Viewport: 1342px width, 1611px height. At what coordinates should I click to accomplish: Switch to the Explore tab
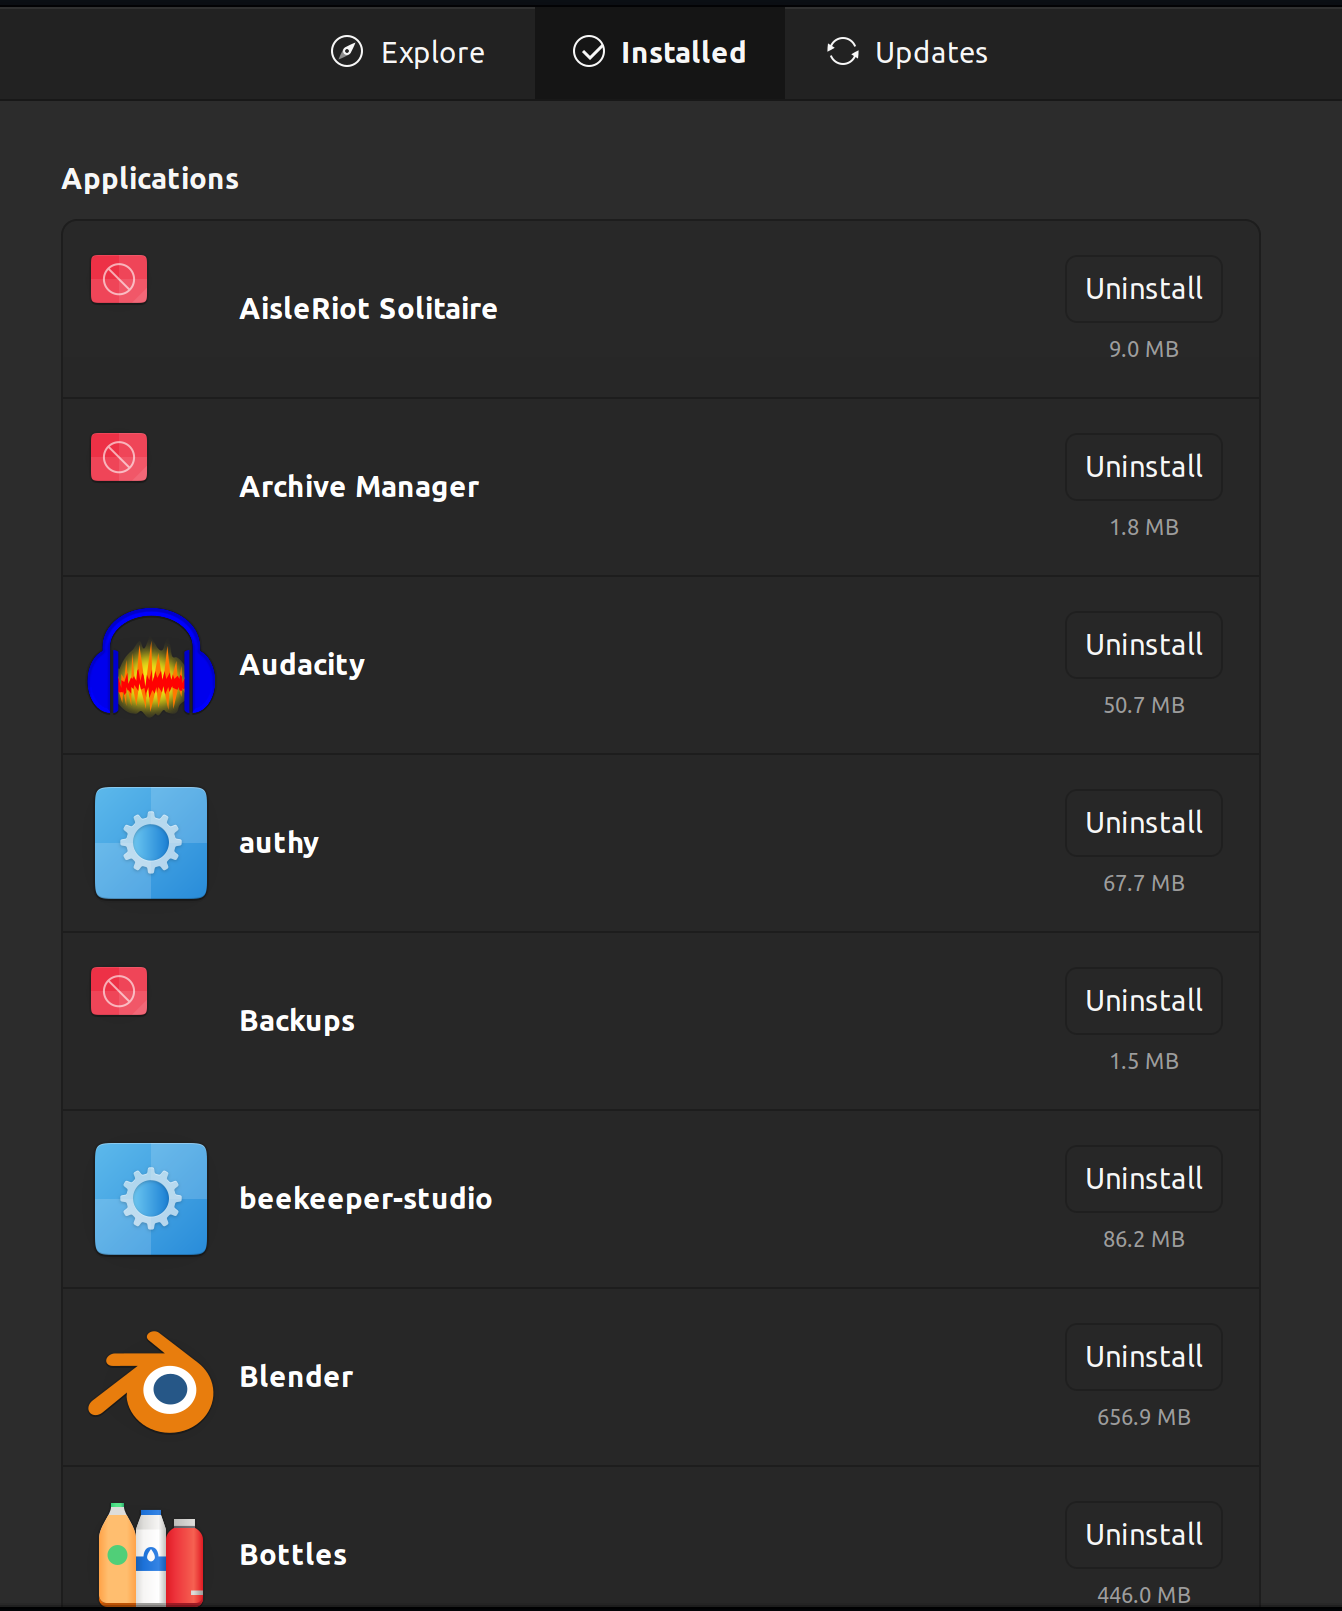tap(408, 52)
